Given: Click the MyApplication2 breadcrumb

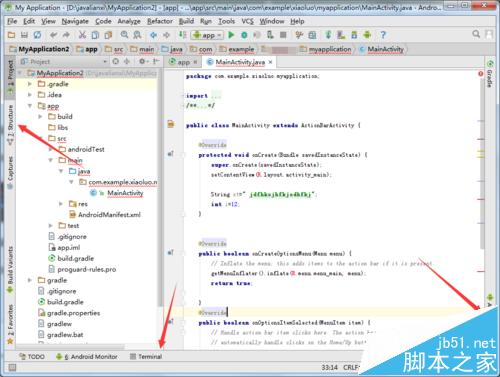Looking at the screenshot, I should [x=40, y=49].
